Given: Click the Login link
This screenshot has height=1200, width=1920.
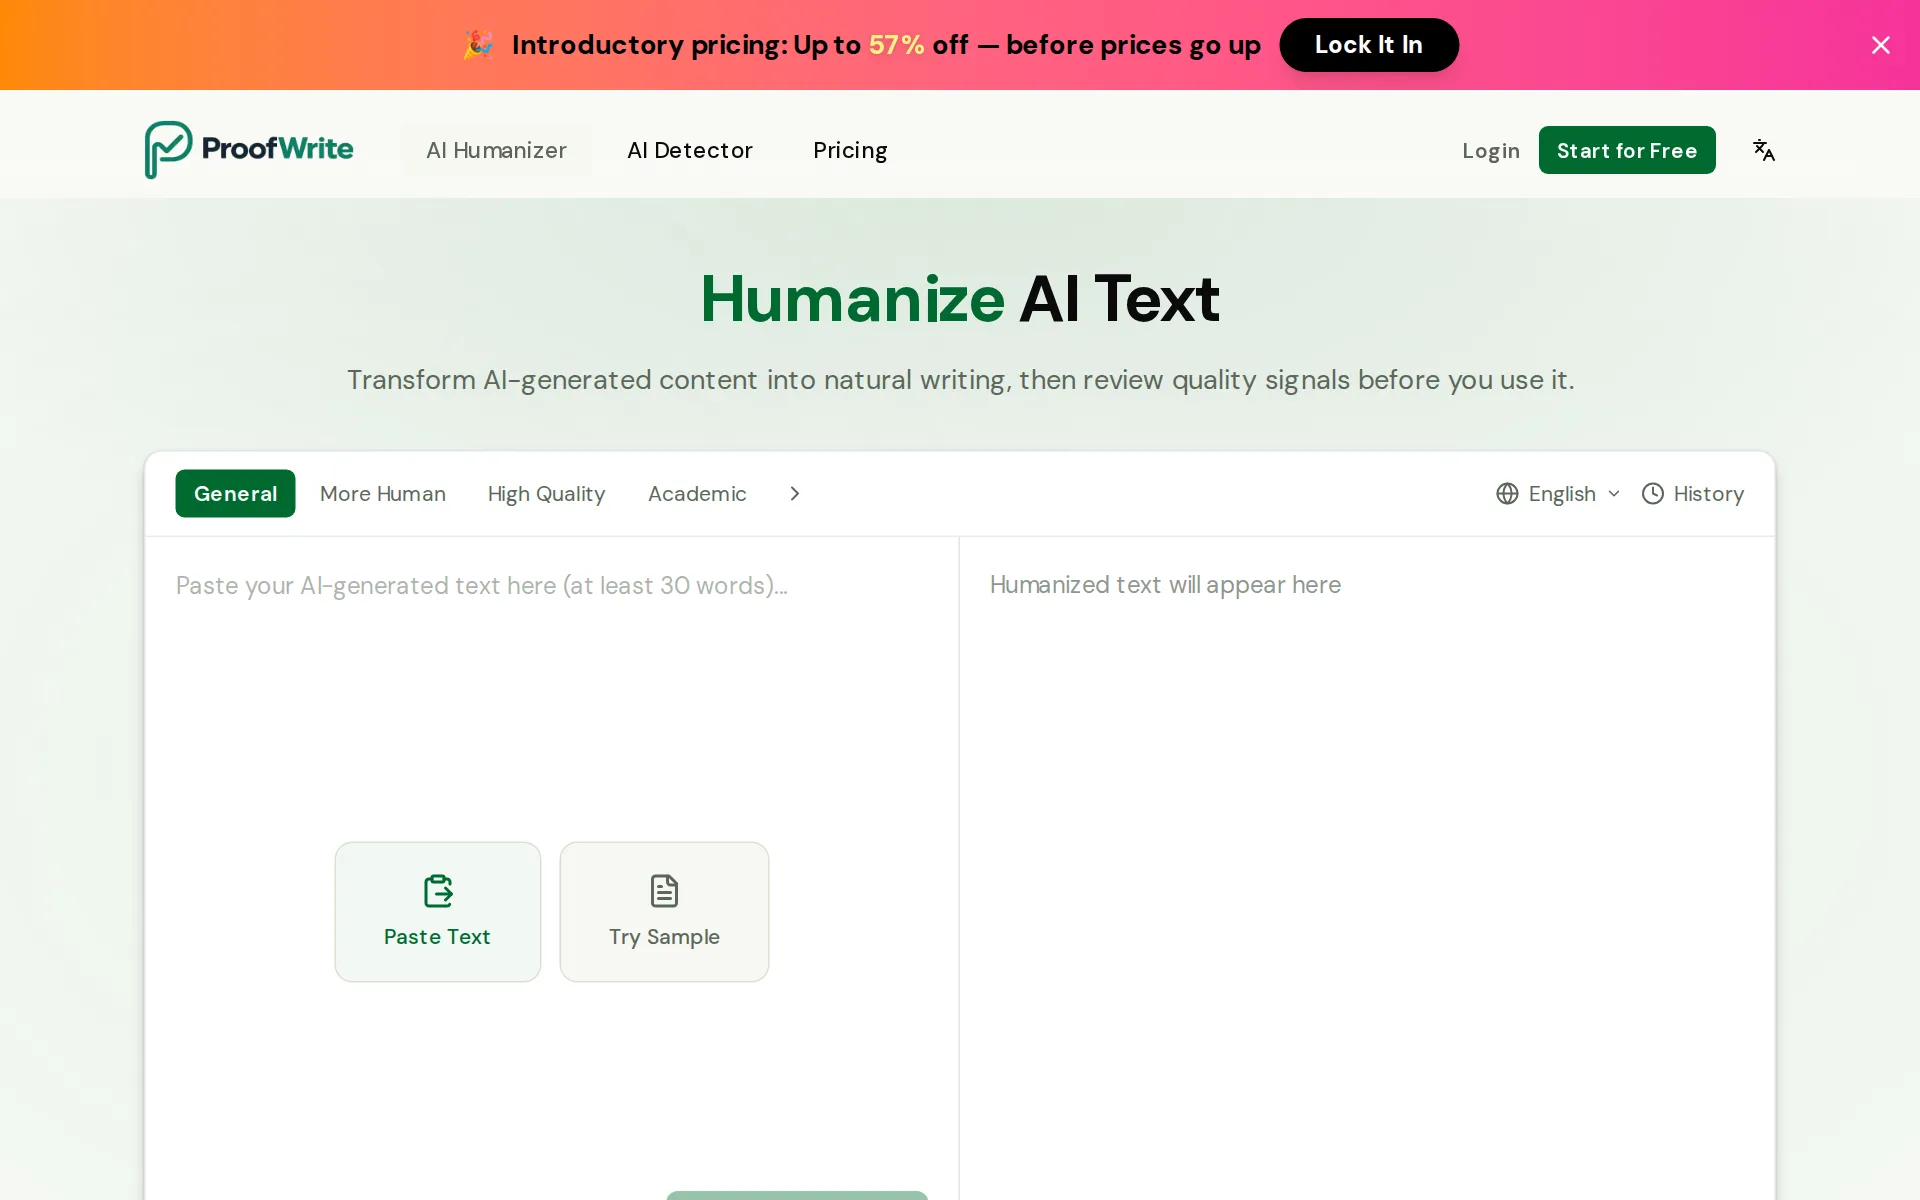Looking at the screenshot, I should (x=1491, y=150).
